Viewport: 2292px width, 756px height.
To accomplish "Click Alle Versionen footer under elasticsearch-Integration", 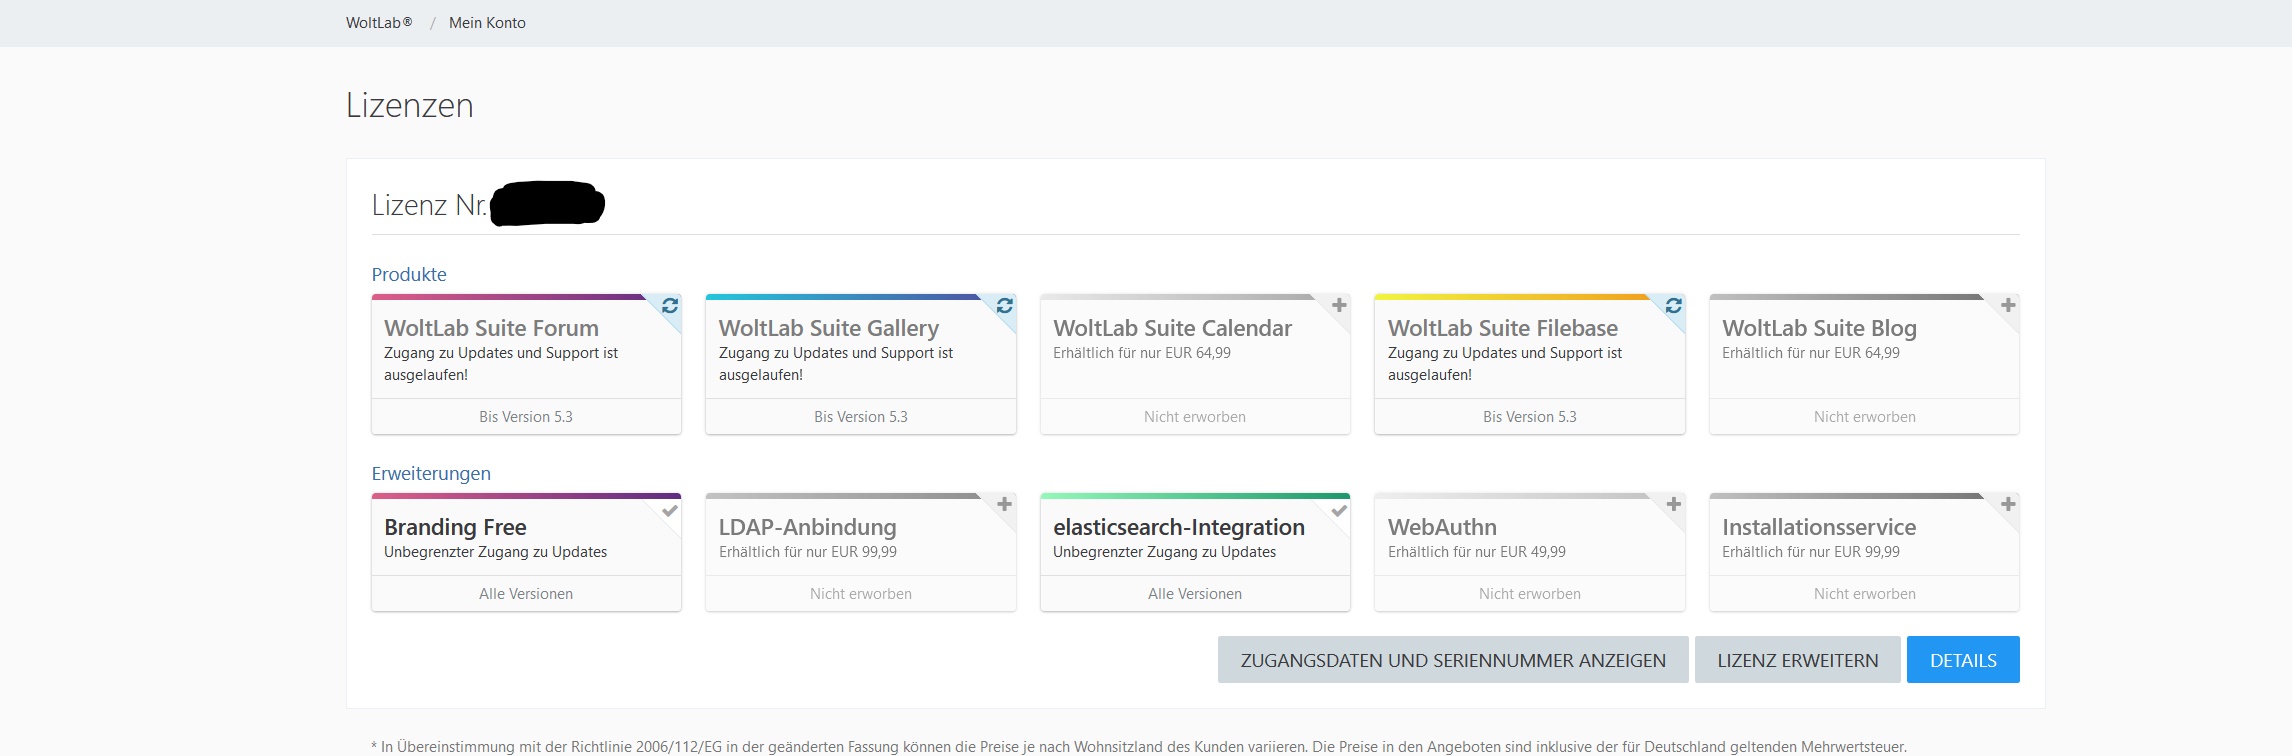I will [1194, 594].
